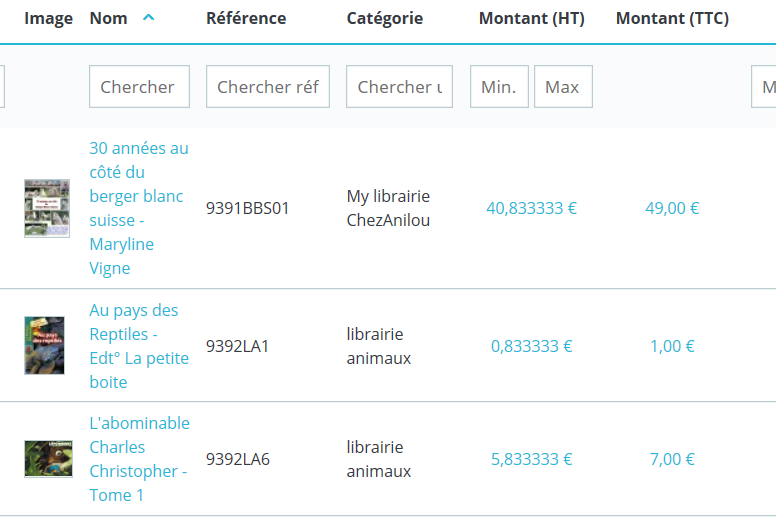776x520 pixels.
Task: Click the L'abominable Charles Christopher thumbnail
Action: click(48, 459)
